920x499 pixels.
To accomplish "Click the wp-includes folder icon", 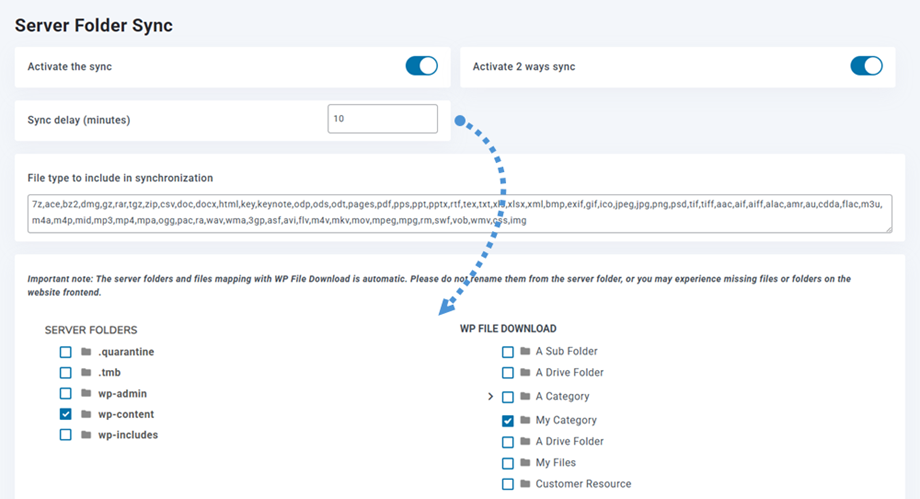I will click(86, 435).
